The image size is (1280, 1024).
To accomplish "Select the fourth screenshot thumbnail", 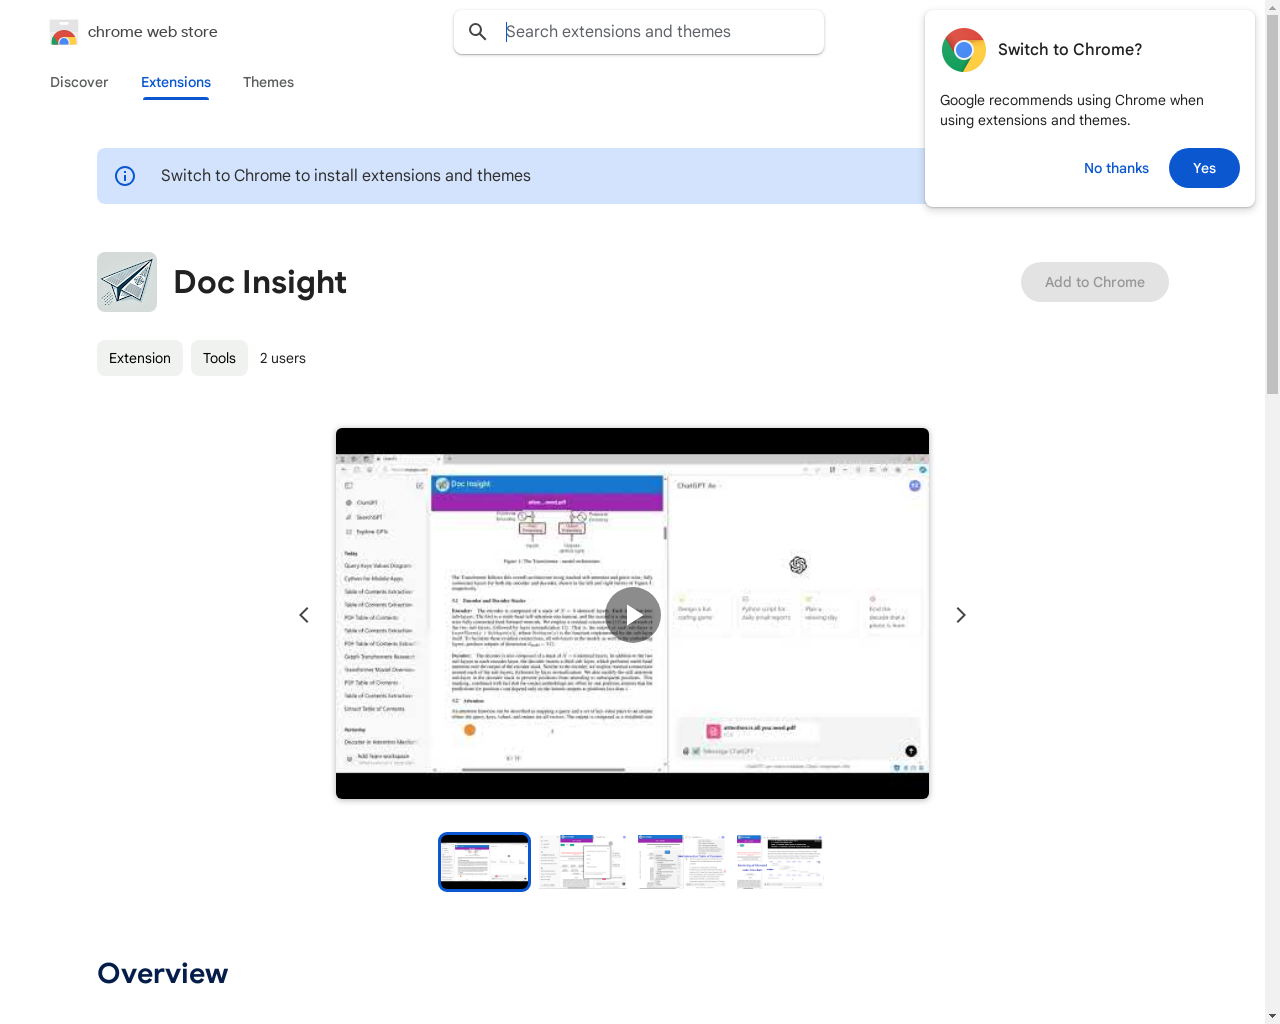I will (780, 862).
